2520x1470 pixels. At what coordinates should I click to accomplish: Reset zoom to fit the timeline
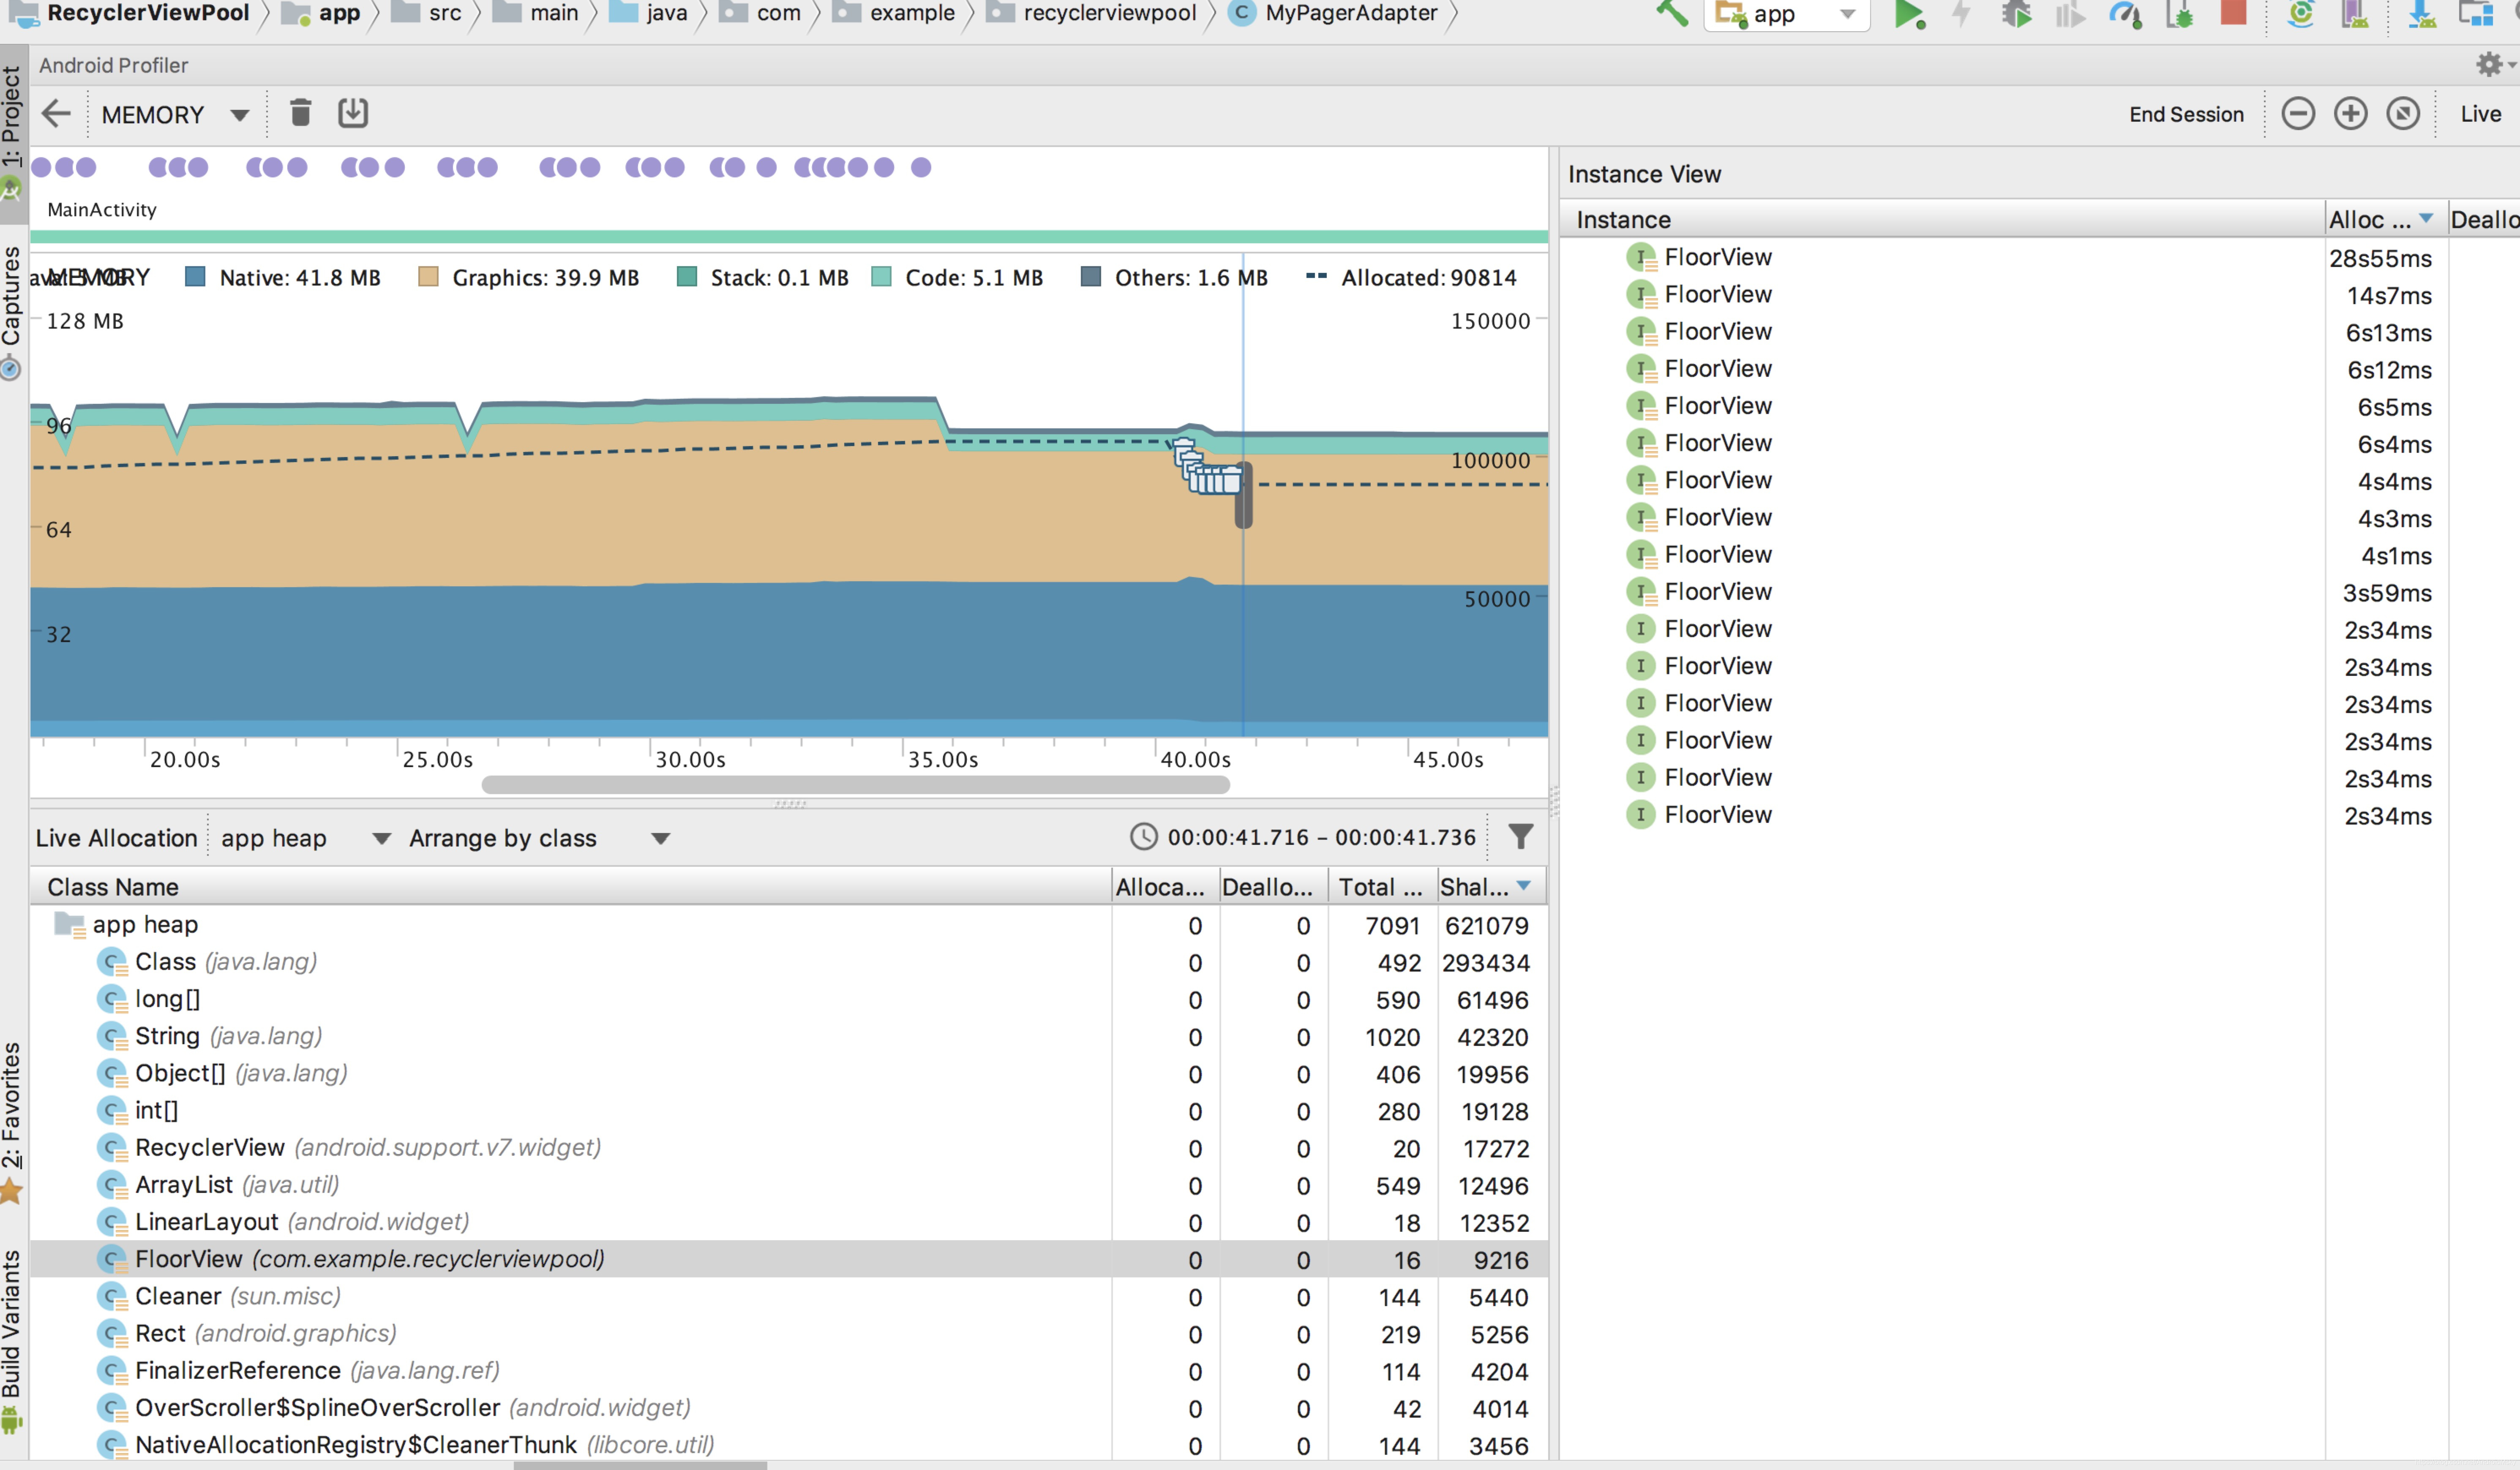pyautogui.click(x=2403, y=113)
